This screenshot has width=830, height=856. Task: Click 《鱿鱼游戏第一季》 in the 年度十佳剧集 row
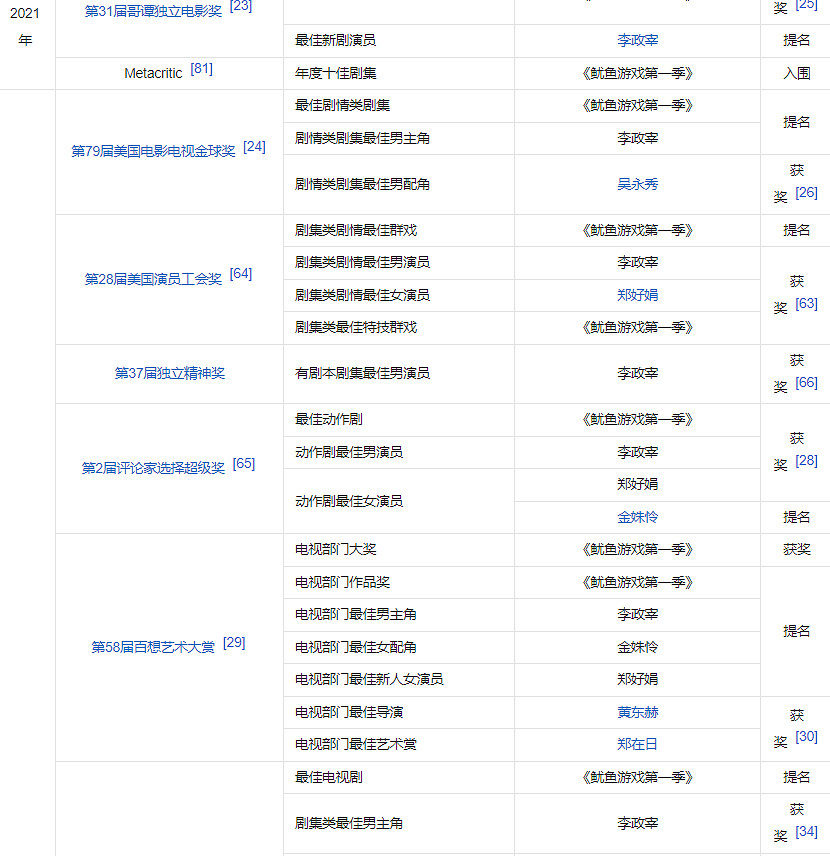coord(637,72)
